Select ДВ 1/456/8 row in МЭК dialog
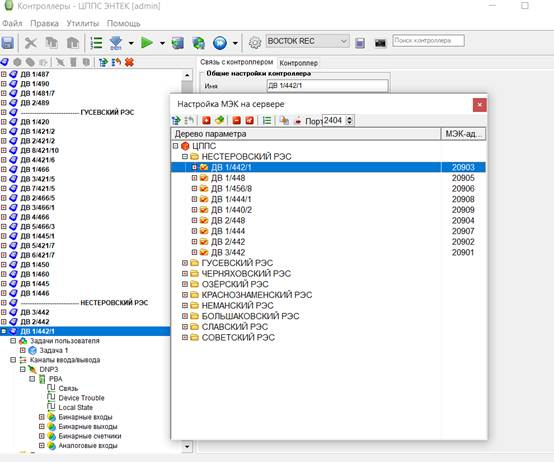 (328, 189)
